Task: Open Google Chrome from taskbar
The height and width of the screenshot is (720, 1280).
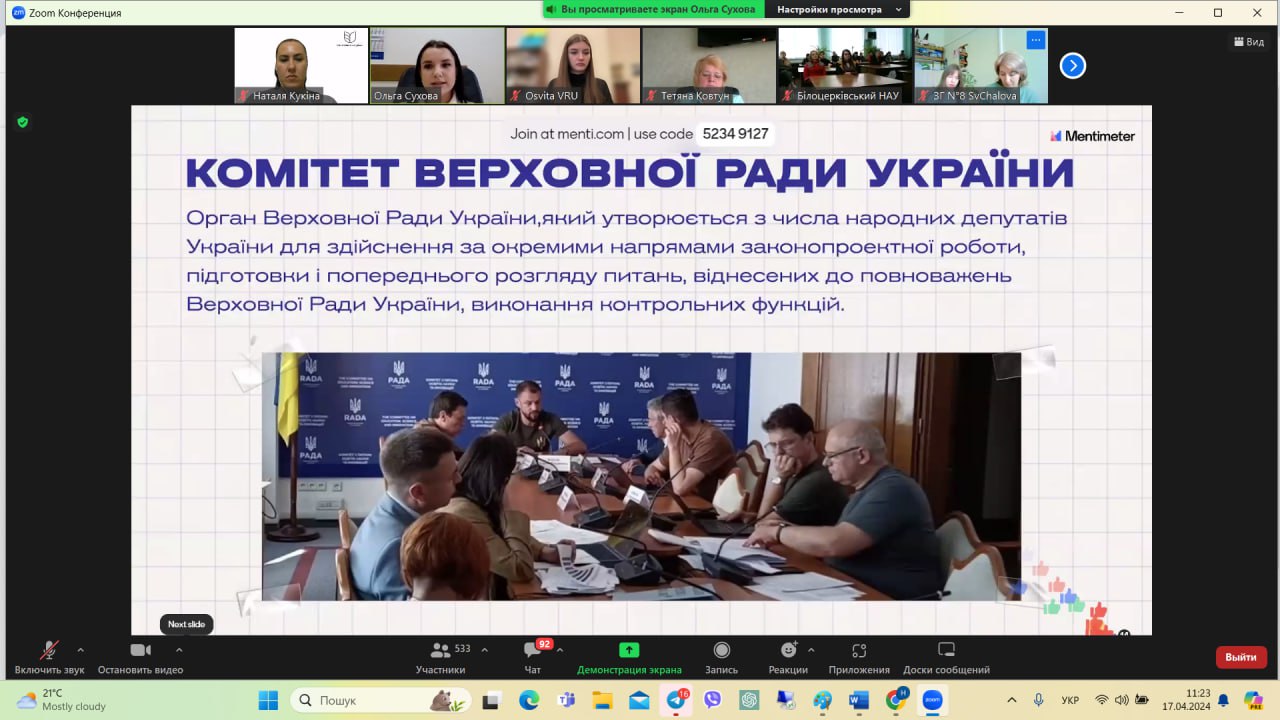Action: 896,701
